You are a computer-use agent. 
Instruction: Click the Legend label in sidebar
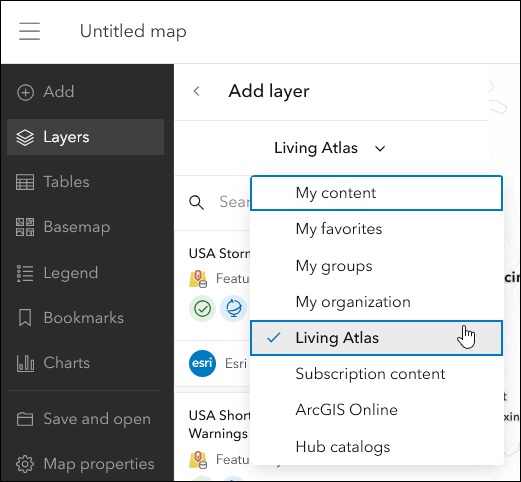pyautogui.click(x=71, y=273)
